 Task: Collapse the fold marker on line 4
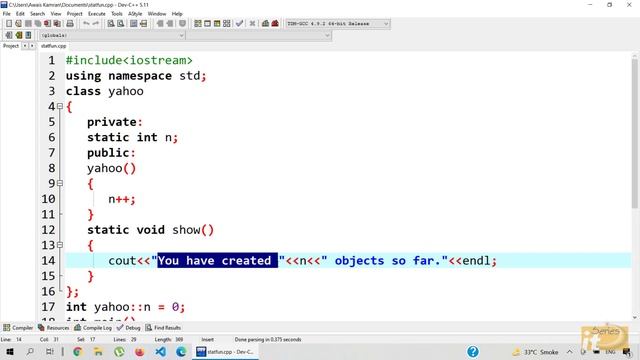[60, 106]
